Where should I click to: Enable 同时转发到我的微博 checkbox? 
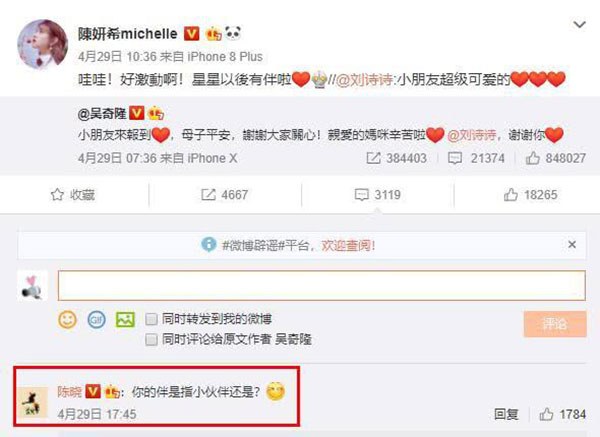(152, 319)
